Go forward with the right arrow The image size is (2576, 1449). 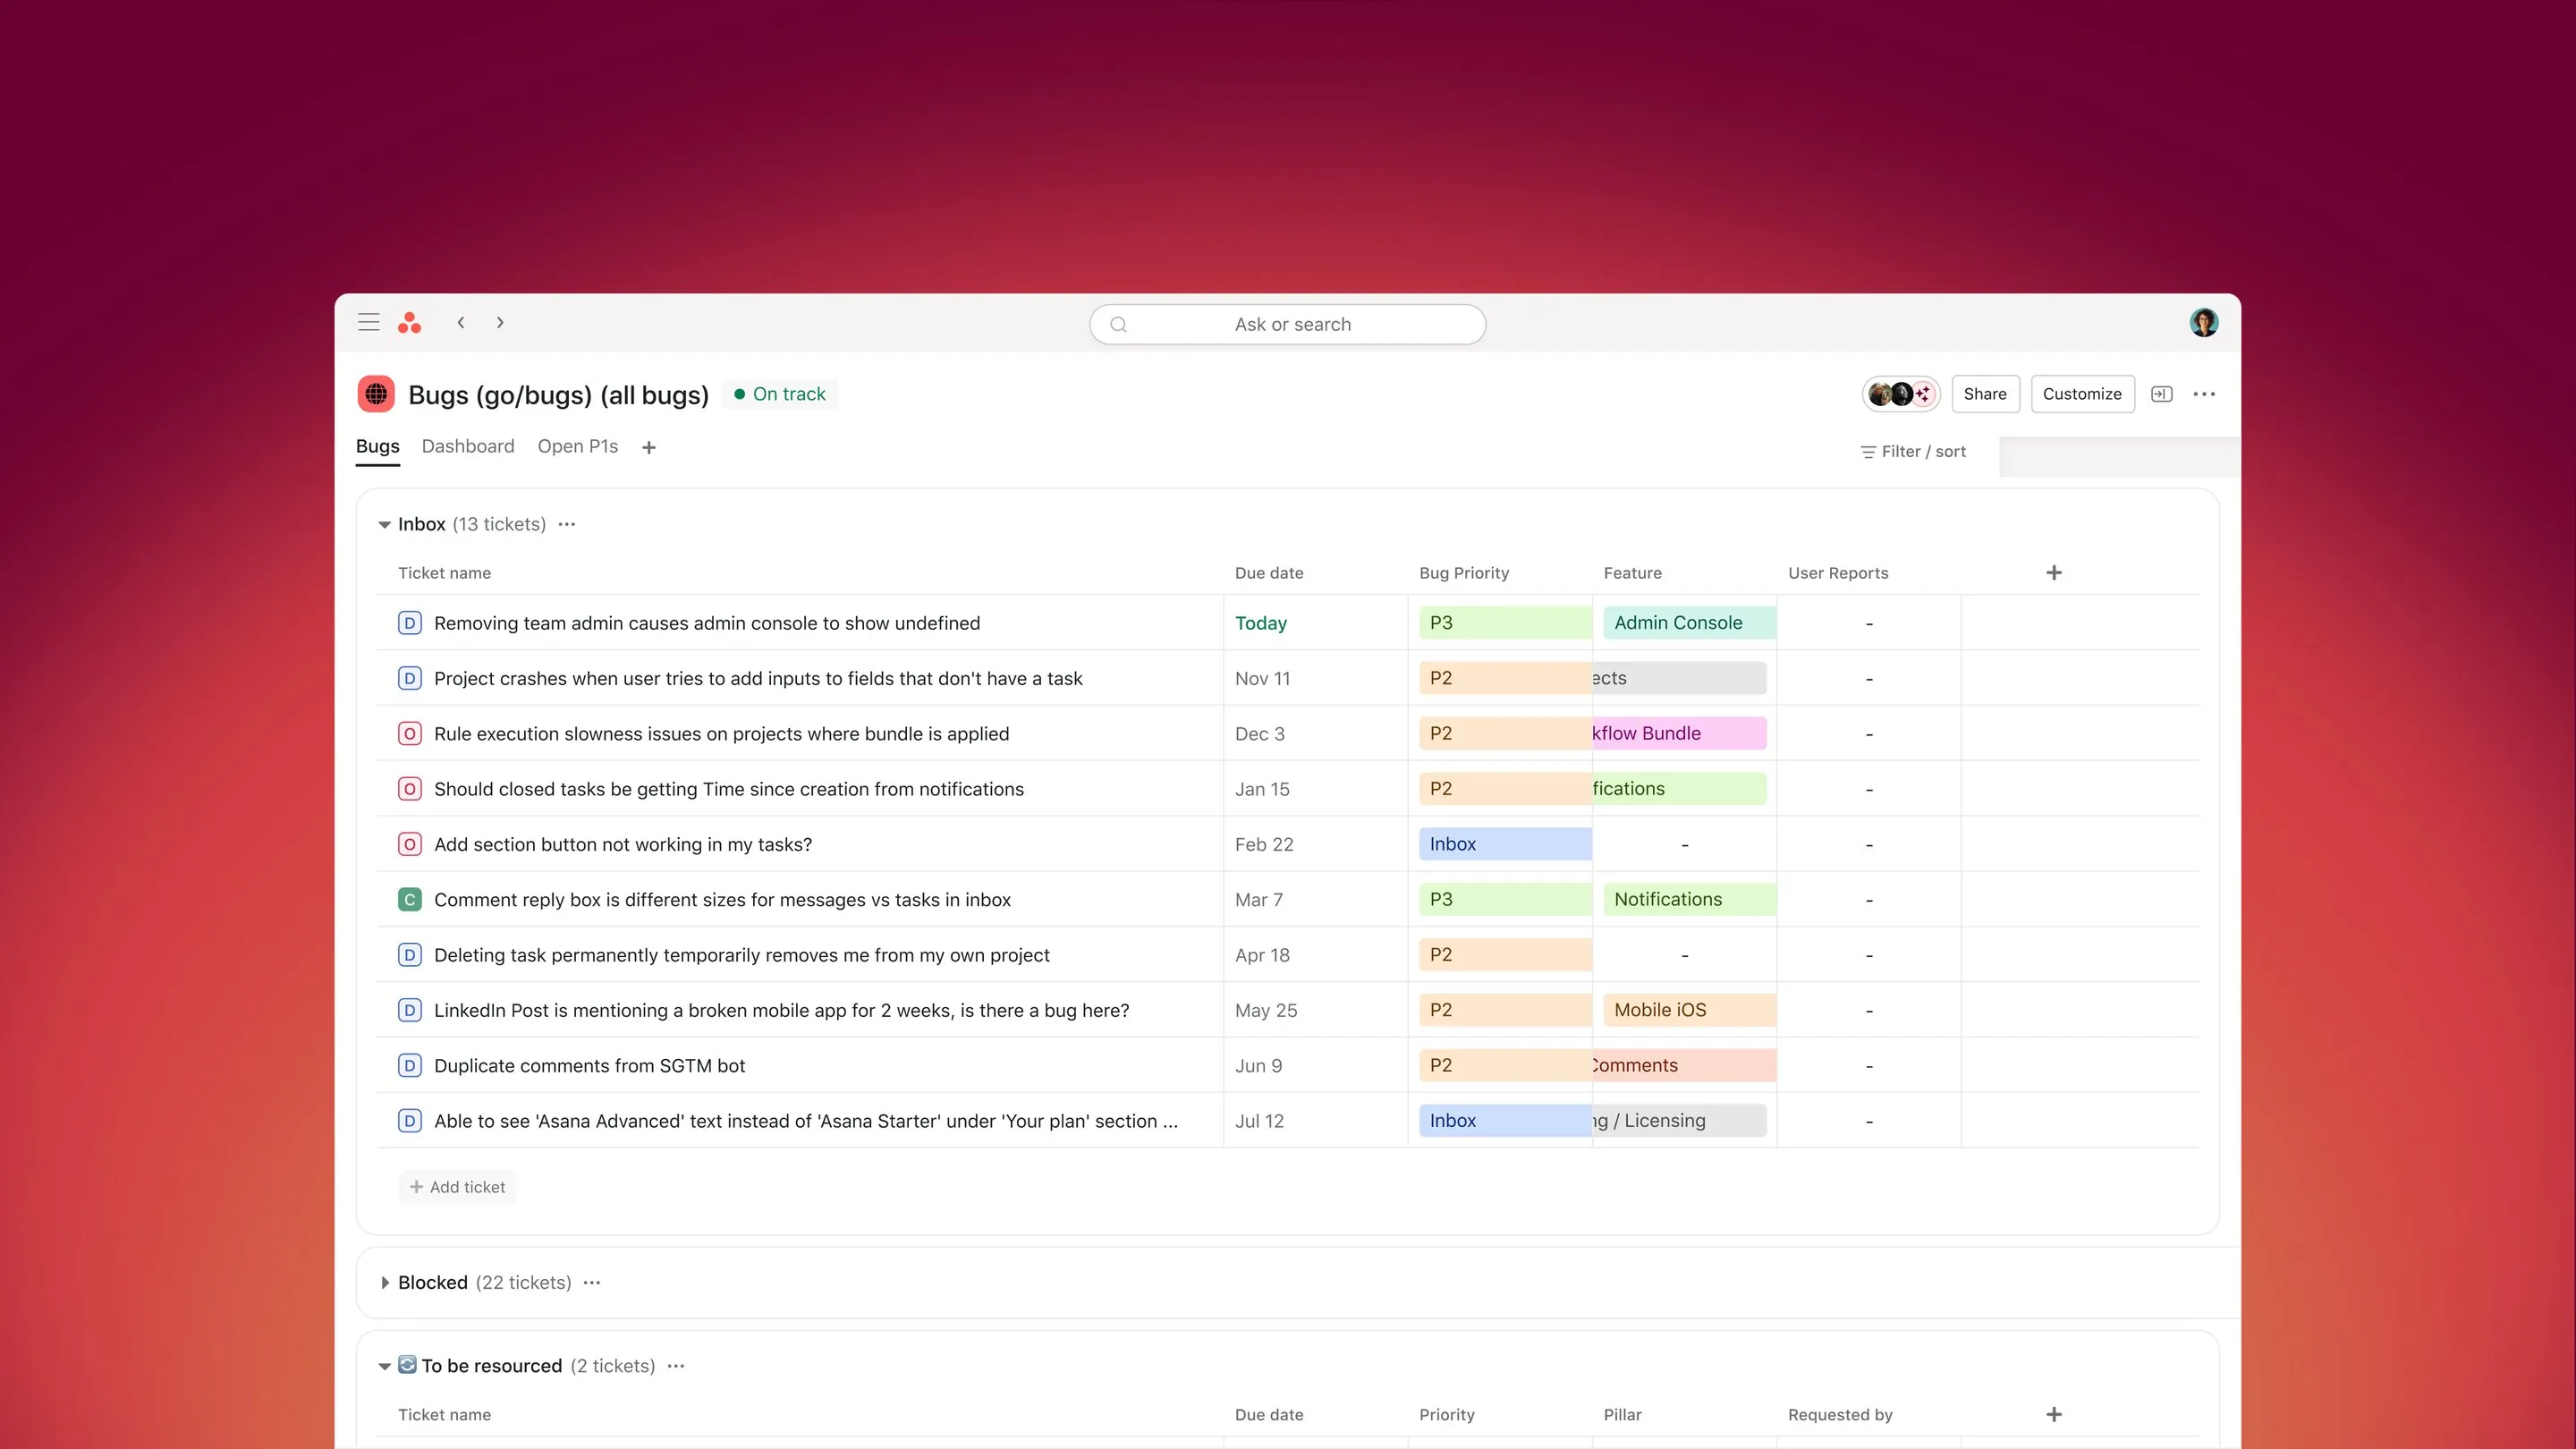coord(500,322)
